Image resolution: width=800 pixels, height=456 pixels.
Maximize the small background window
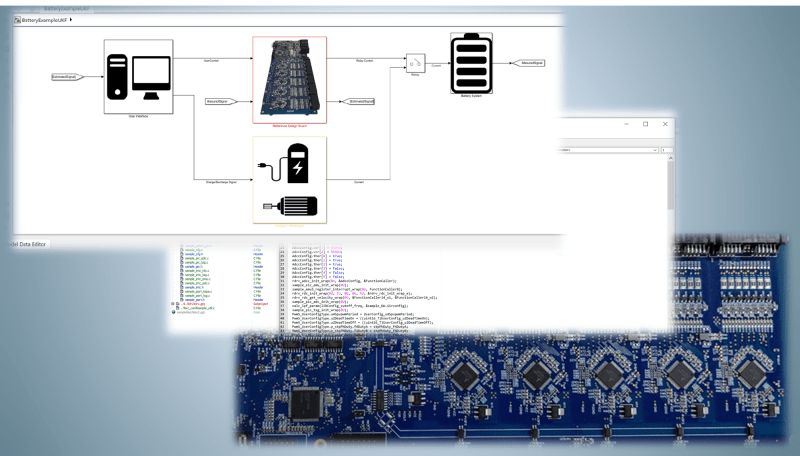point(645,124)
